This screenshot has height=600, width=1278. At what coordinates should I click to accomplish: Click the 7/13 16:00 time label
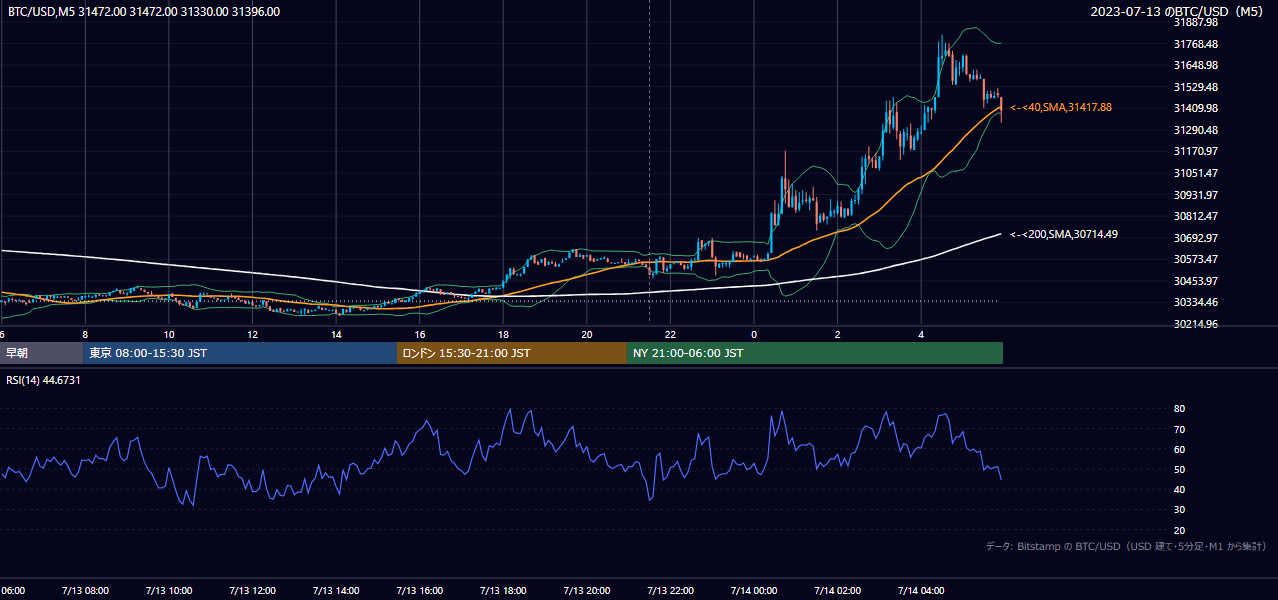click(x=419, y=591)
